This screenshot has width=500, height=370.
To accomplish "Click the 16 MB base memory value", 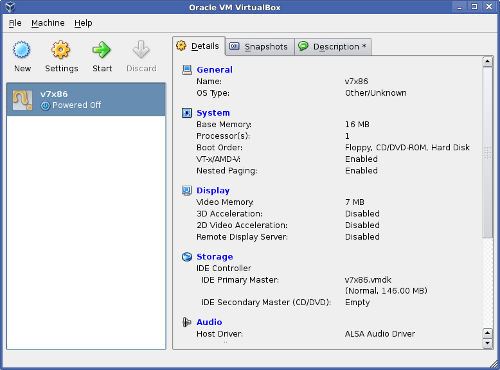I will (357, 124).
